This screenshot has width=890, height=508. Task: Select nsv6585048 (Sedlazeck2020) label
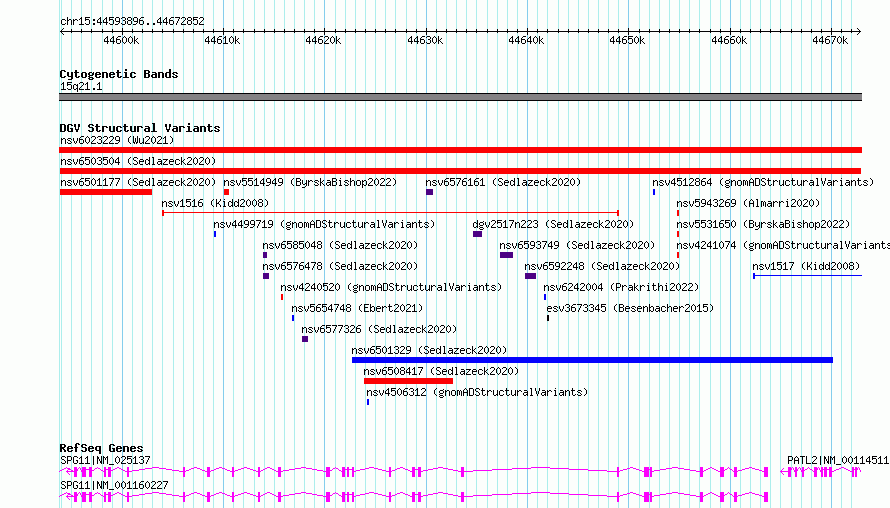click(340, 245)
